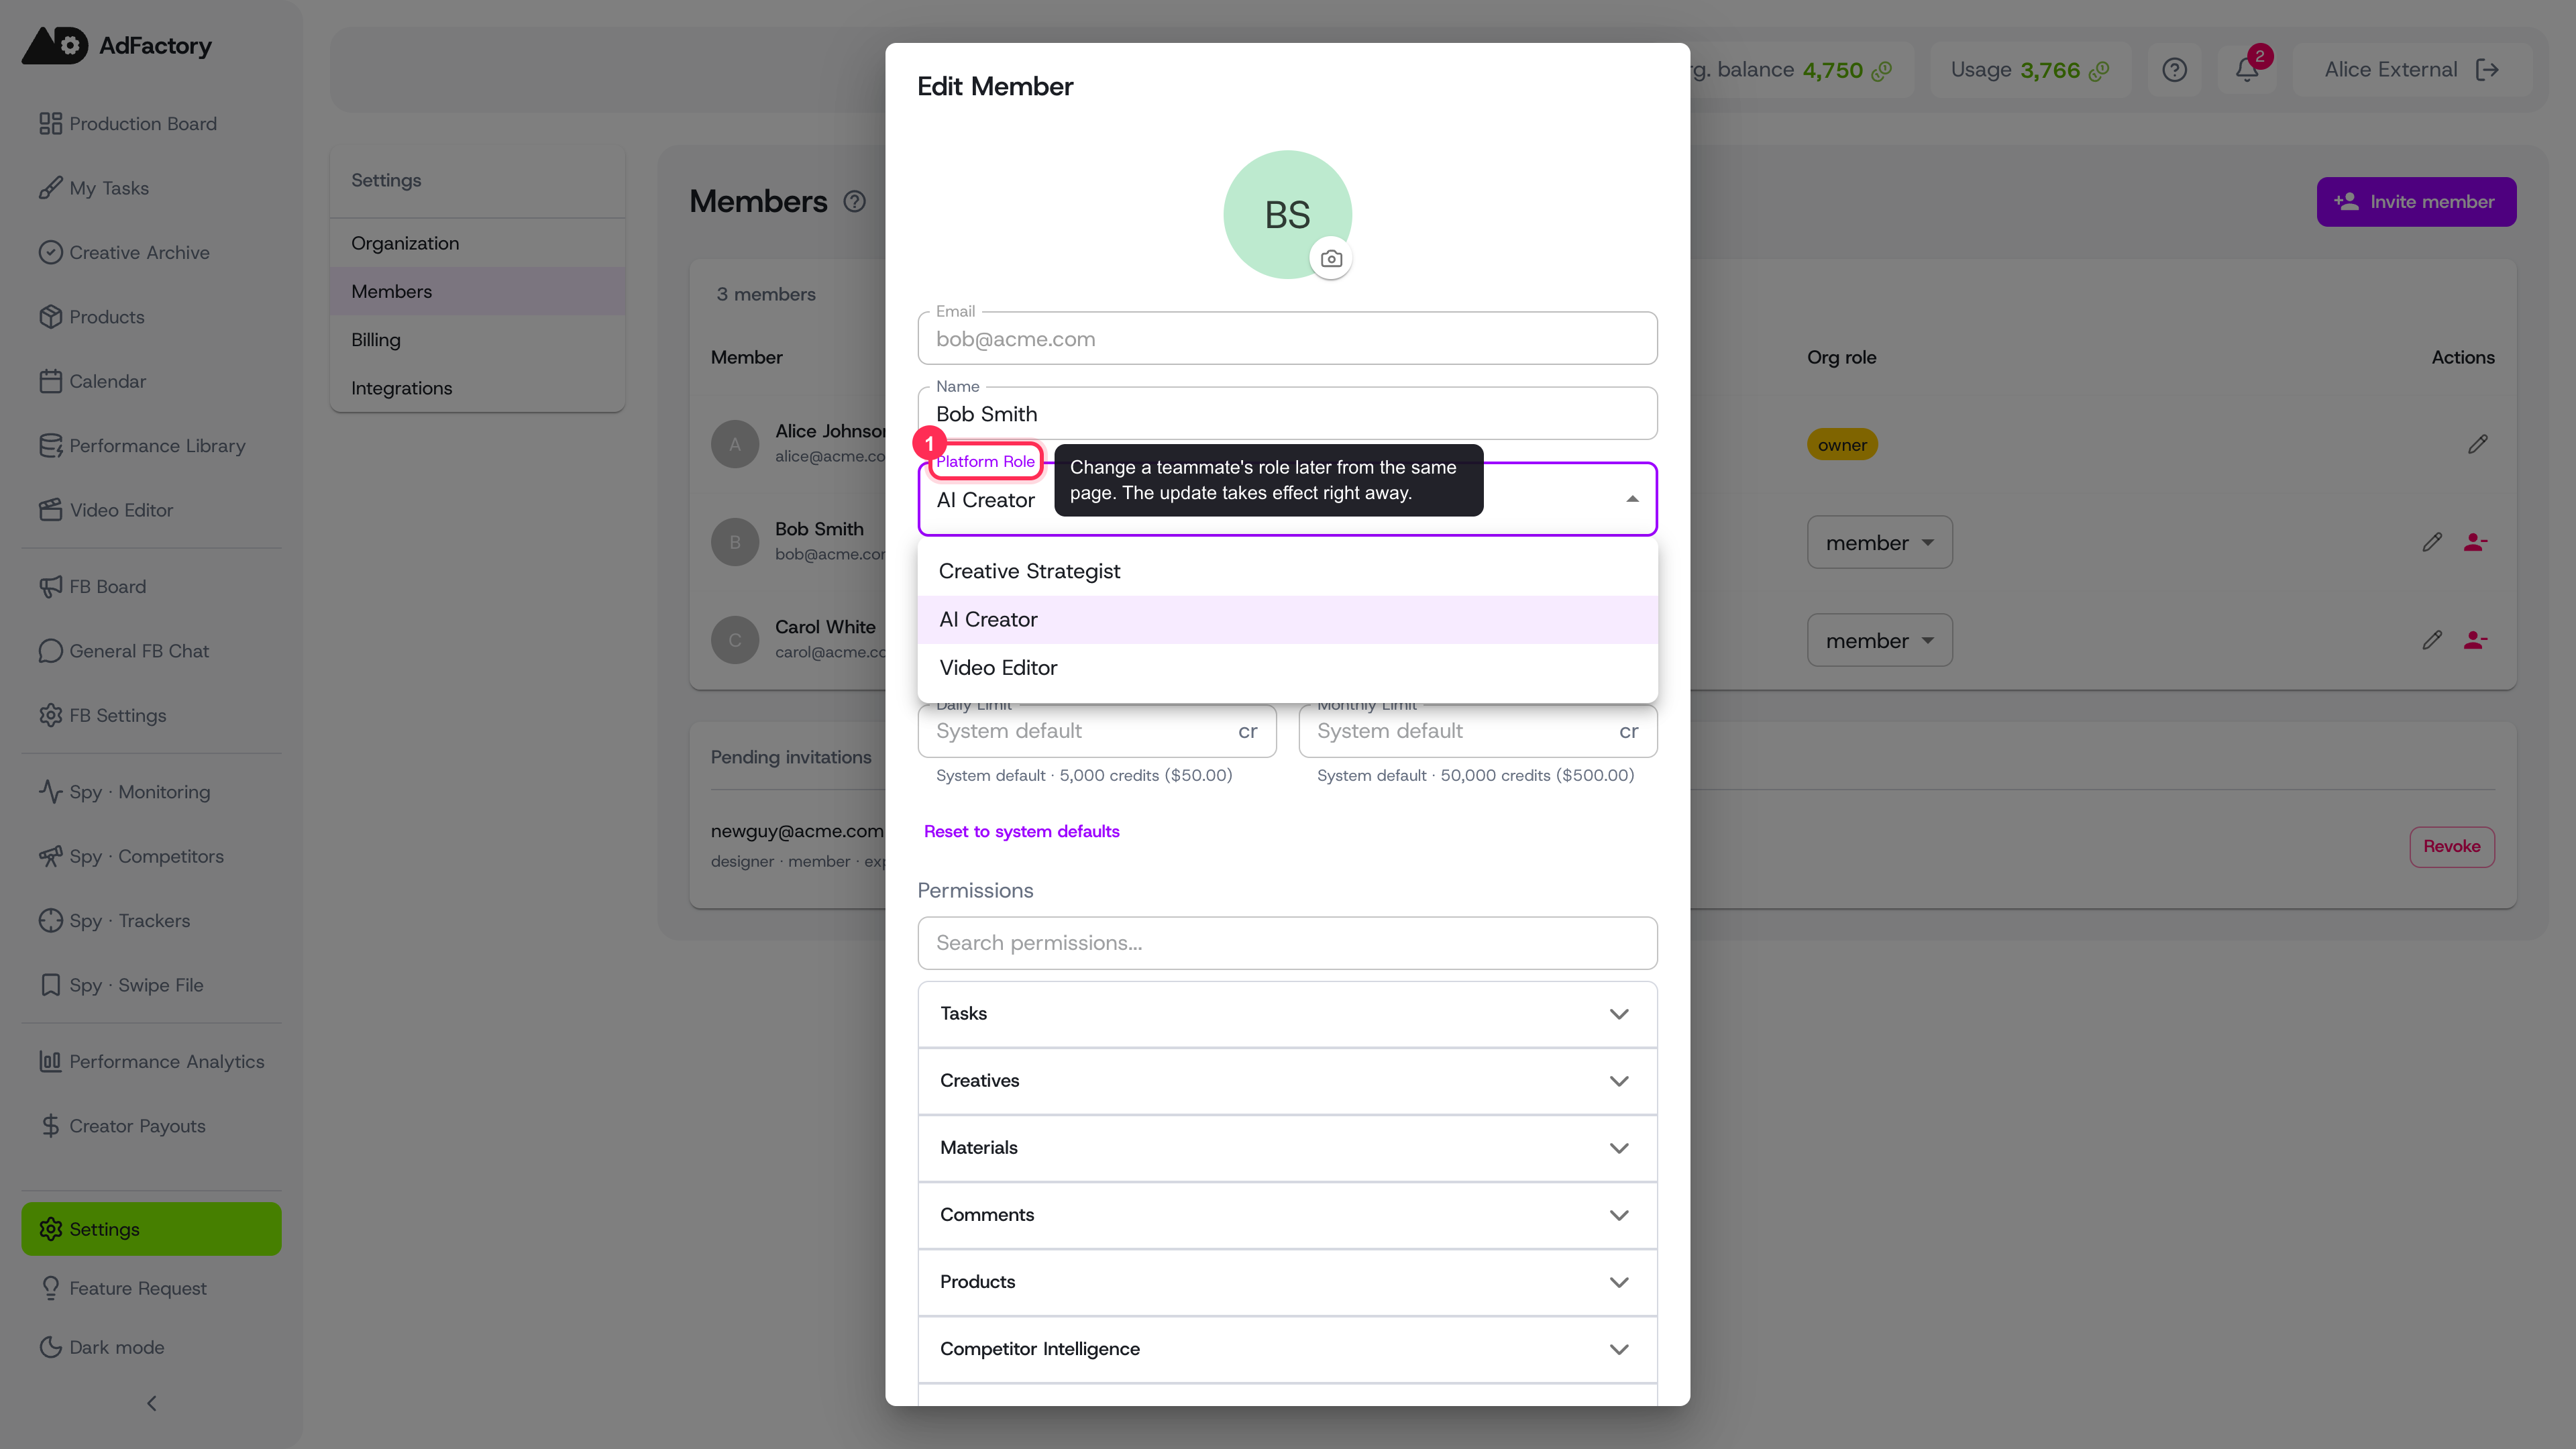Click the edit pencil for Bob Smith

pos(2432,543)
